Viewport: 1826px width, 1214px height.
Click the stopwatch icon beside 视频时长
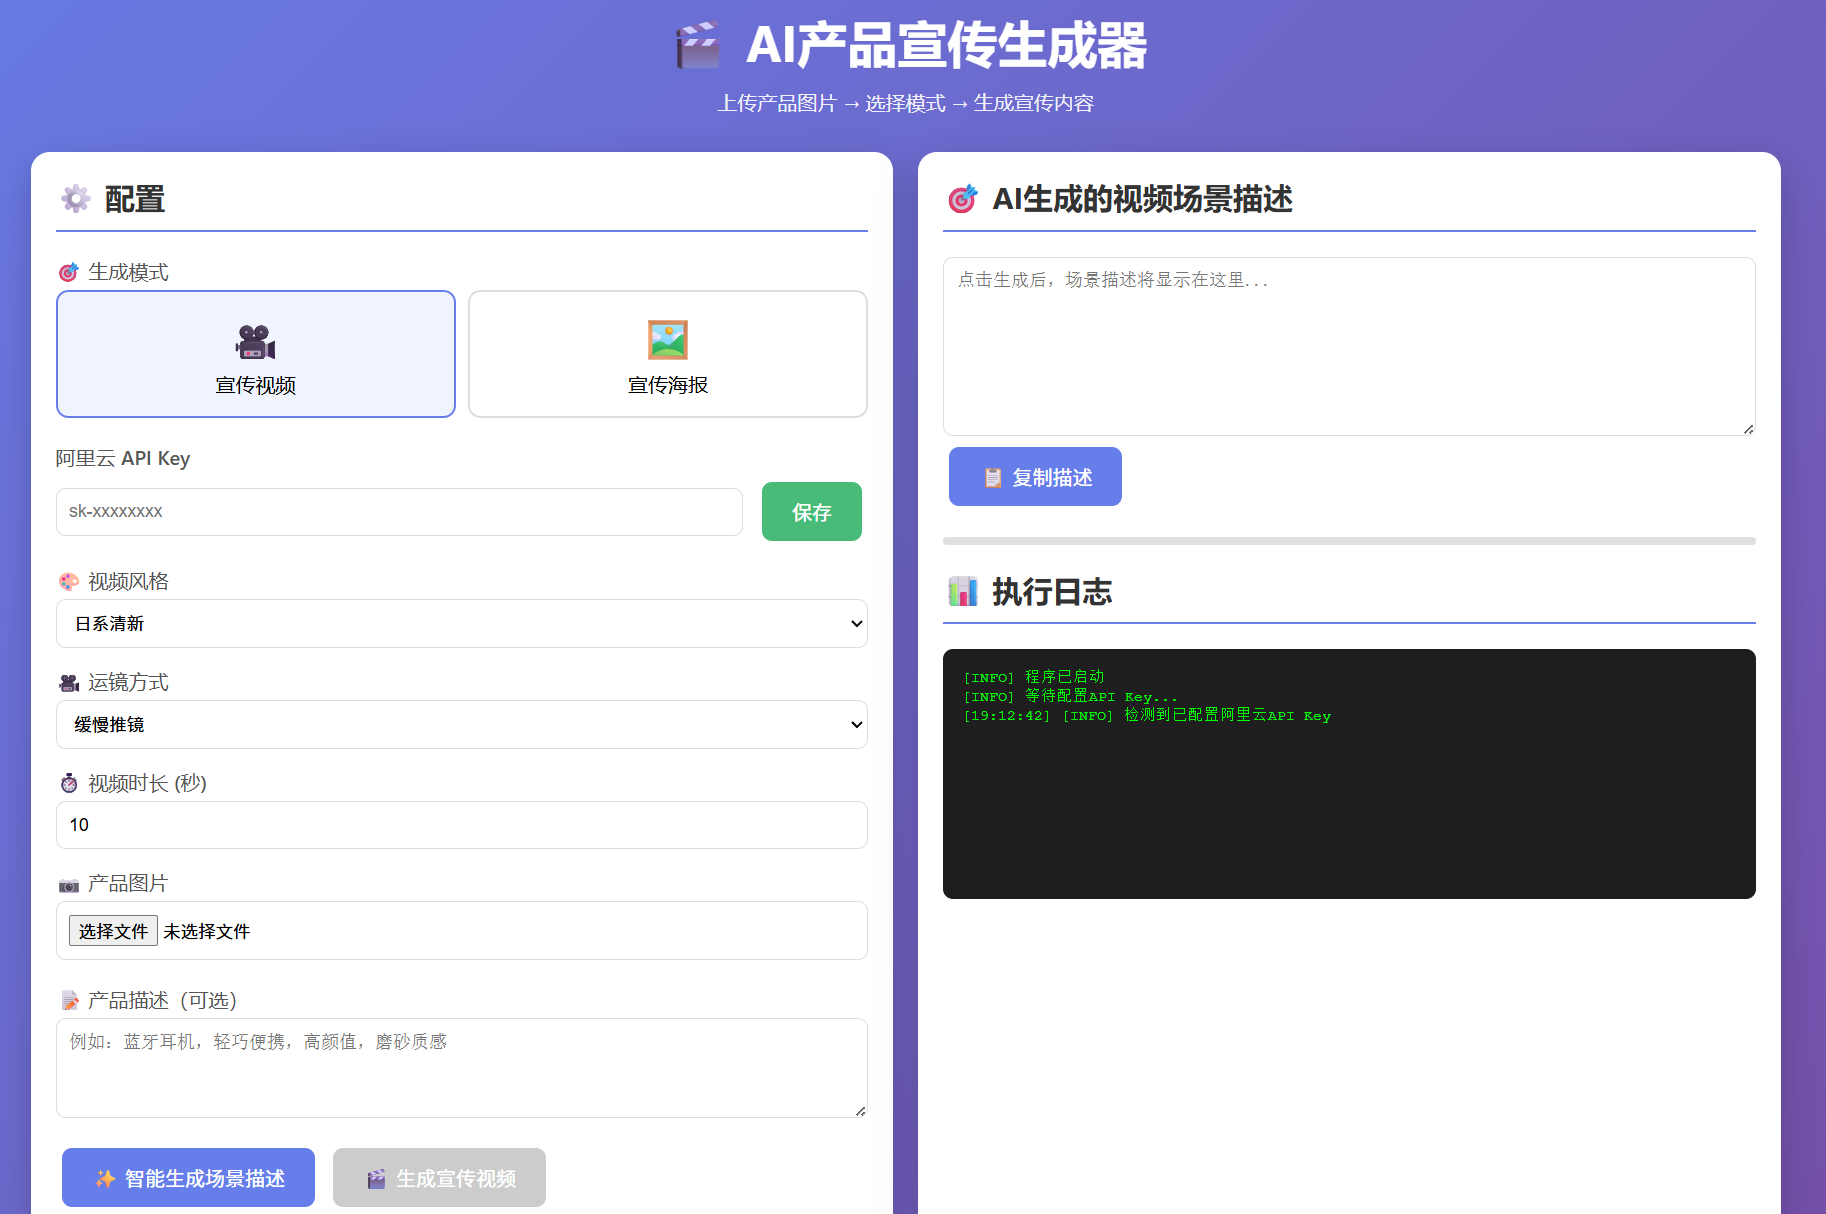click(x=68, y=783)
